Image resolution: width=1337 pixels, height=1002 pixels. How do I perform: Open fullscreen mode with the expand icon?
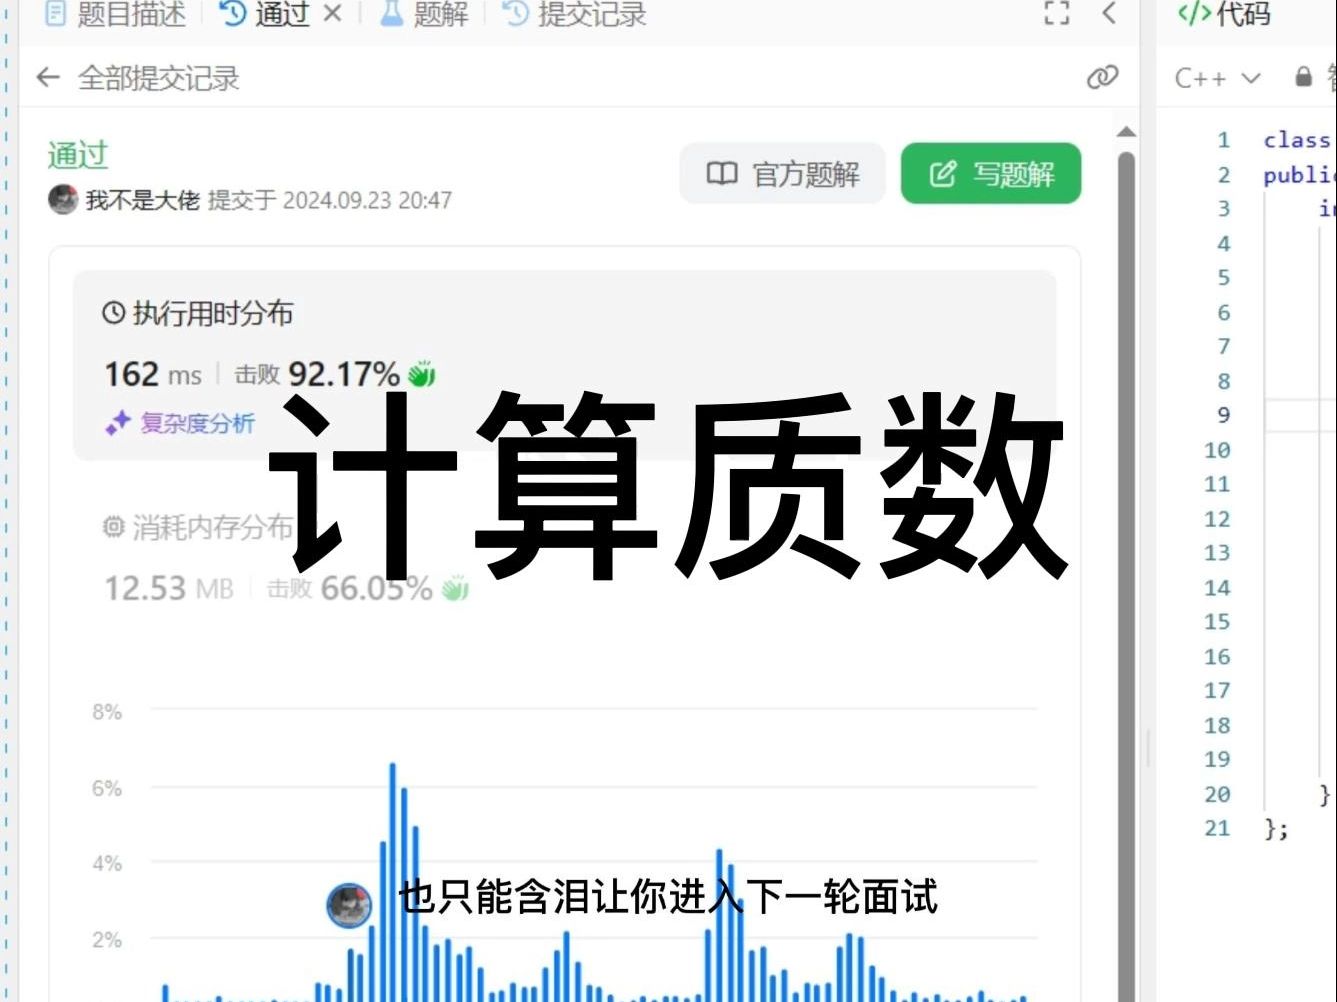1056,15
